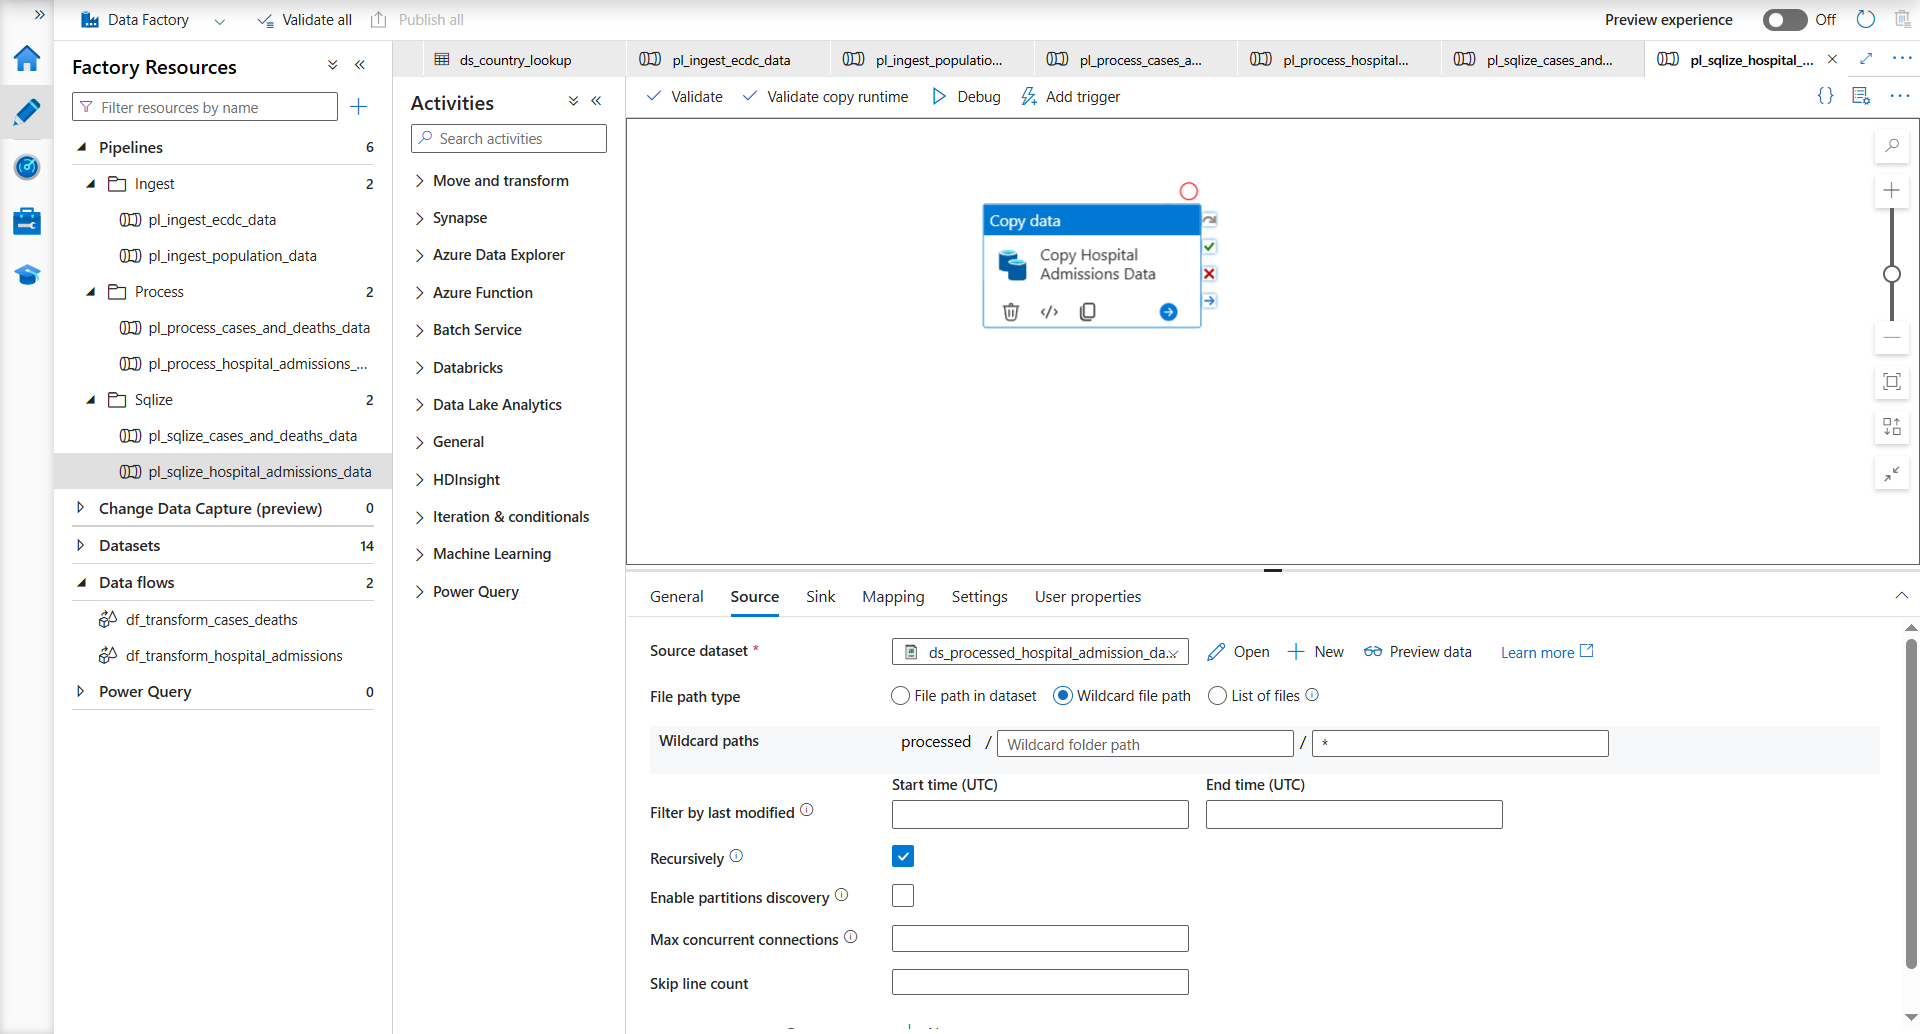This screenshot has width=1920, height=1034.
Task: Open Data Factory switcher dropdown
Action: pos(219,20)
